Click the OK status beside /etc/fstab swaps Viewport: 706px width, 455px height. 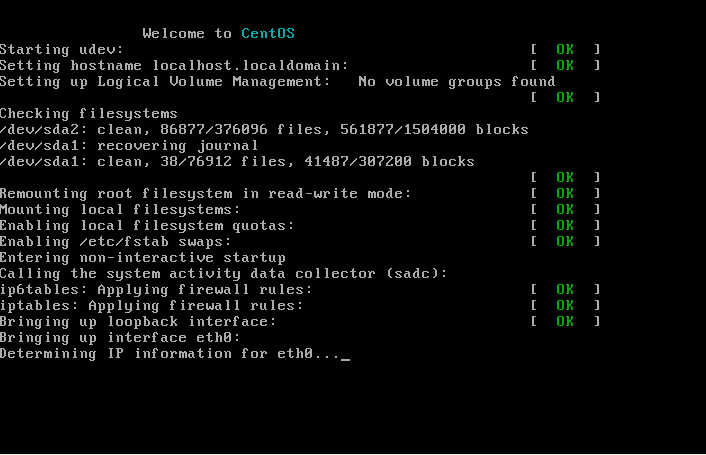(565, 242)
